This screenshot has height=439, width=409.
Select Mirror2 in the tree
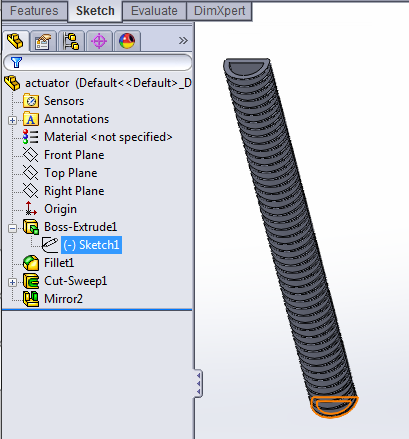point(63,299)
